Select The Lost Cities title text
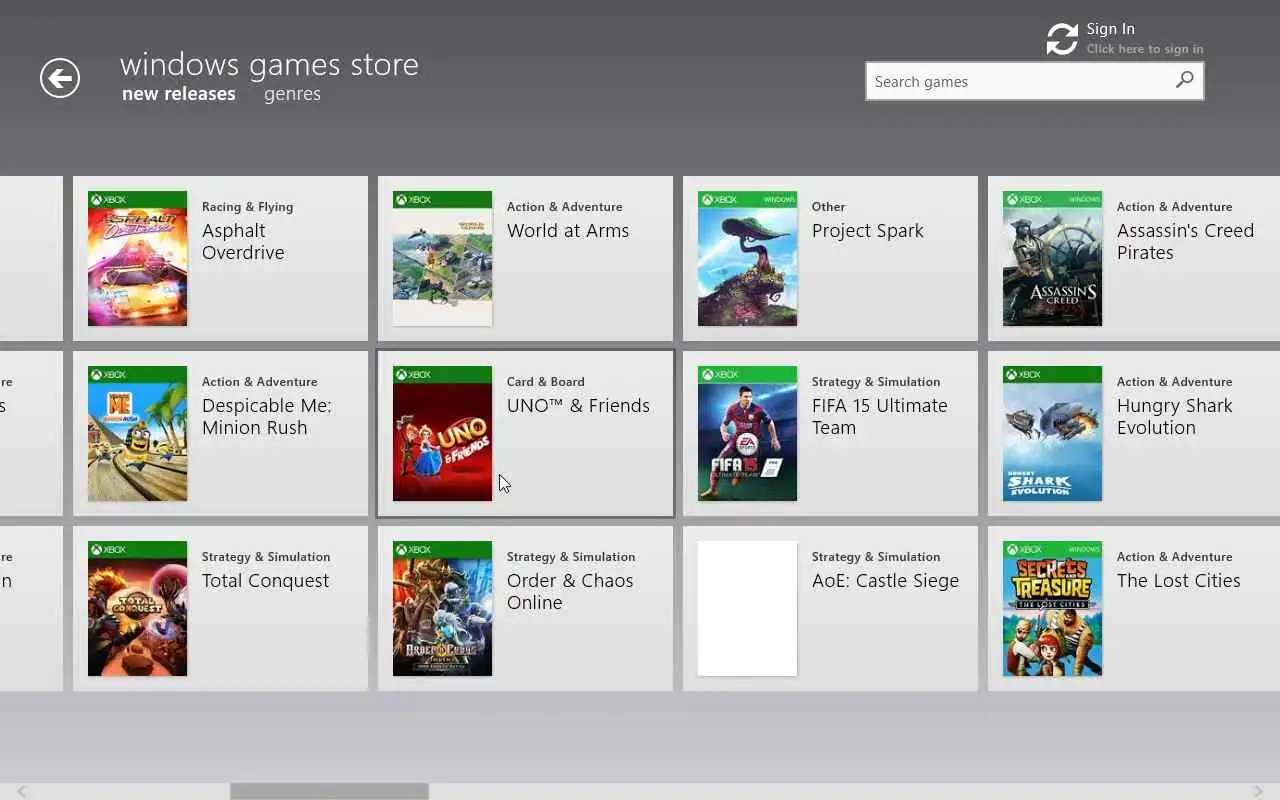Screen dimensions: 1280x800 click(x=1179, y=580)
